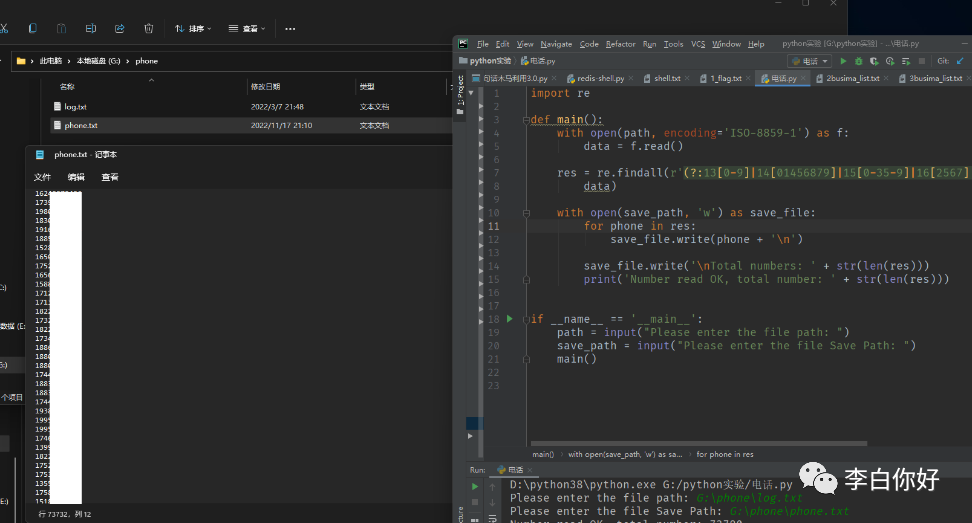Click the gutter run arrow at line 18
Viewport: 972px width, 523px height.
click(510, 319)
